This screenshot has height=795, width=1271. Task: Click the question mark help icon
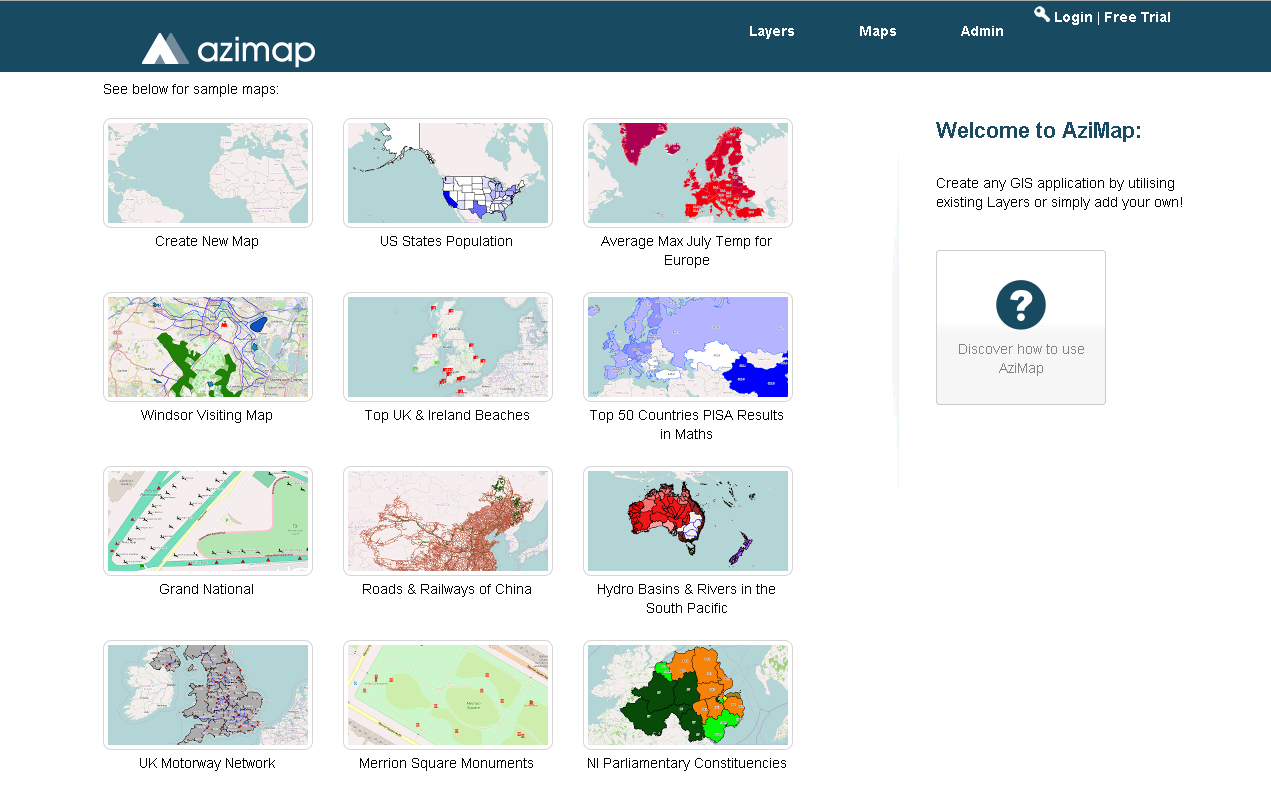[x=1020, y=304]
